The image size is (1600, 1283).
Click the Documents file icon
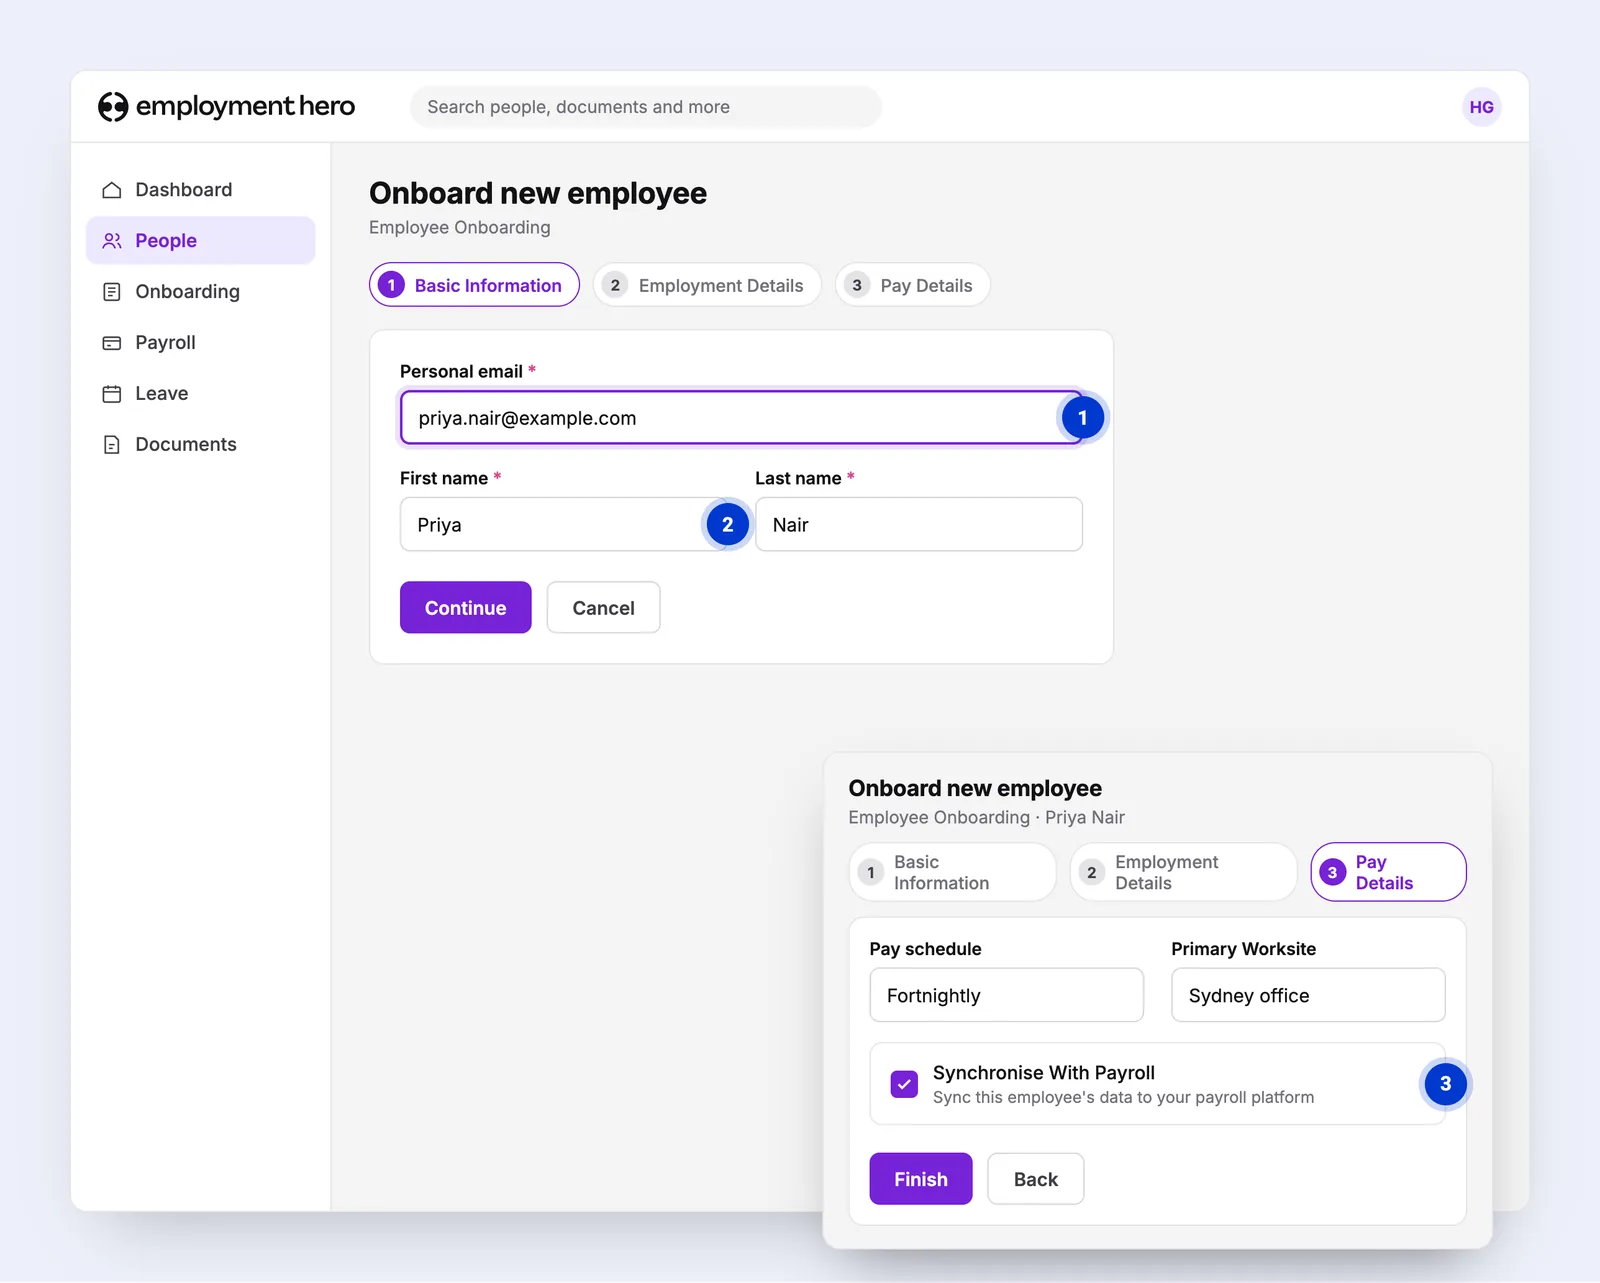click(x=112, y=445)
